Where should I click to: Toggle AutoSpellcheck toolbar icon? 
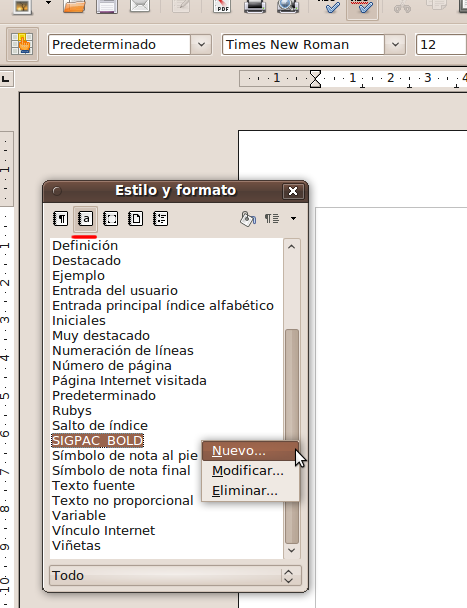pyautogui.click(x=362, y=7)
